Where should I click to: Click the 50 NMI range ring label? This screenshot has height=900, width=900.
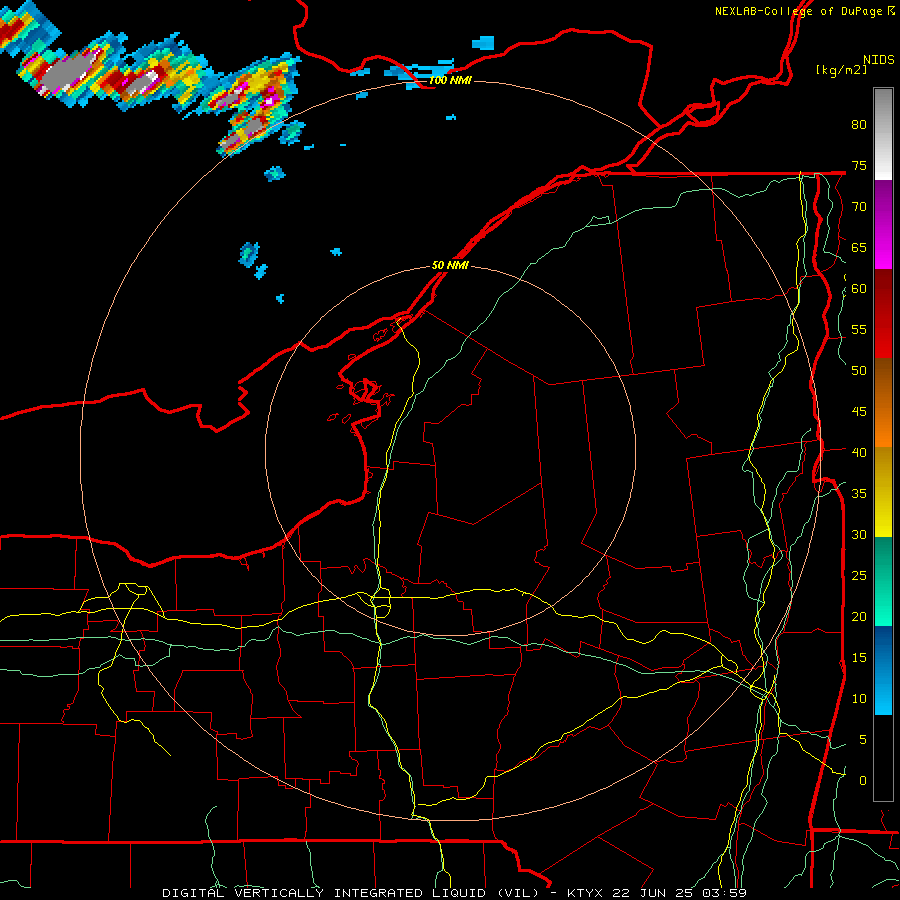point(450,265)
